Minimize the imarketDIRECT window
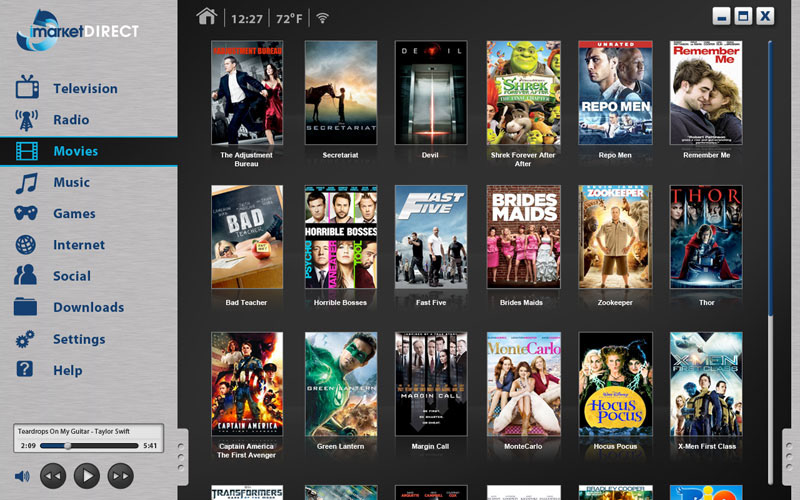 [721, 16]
